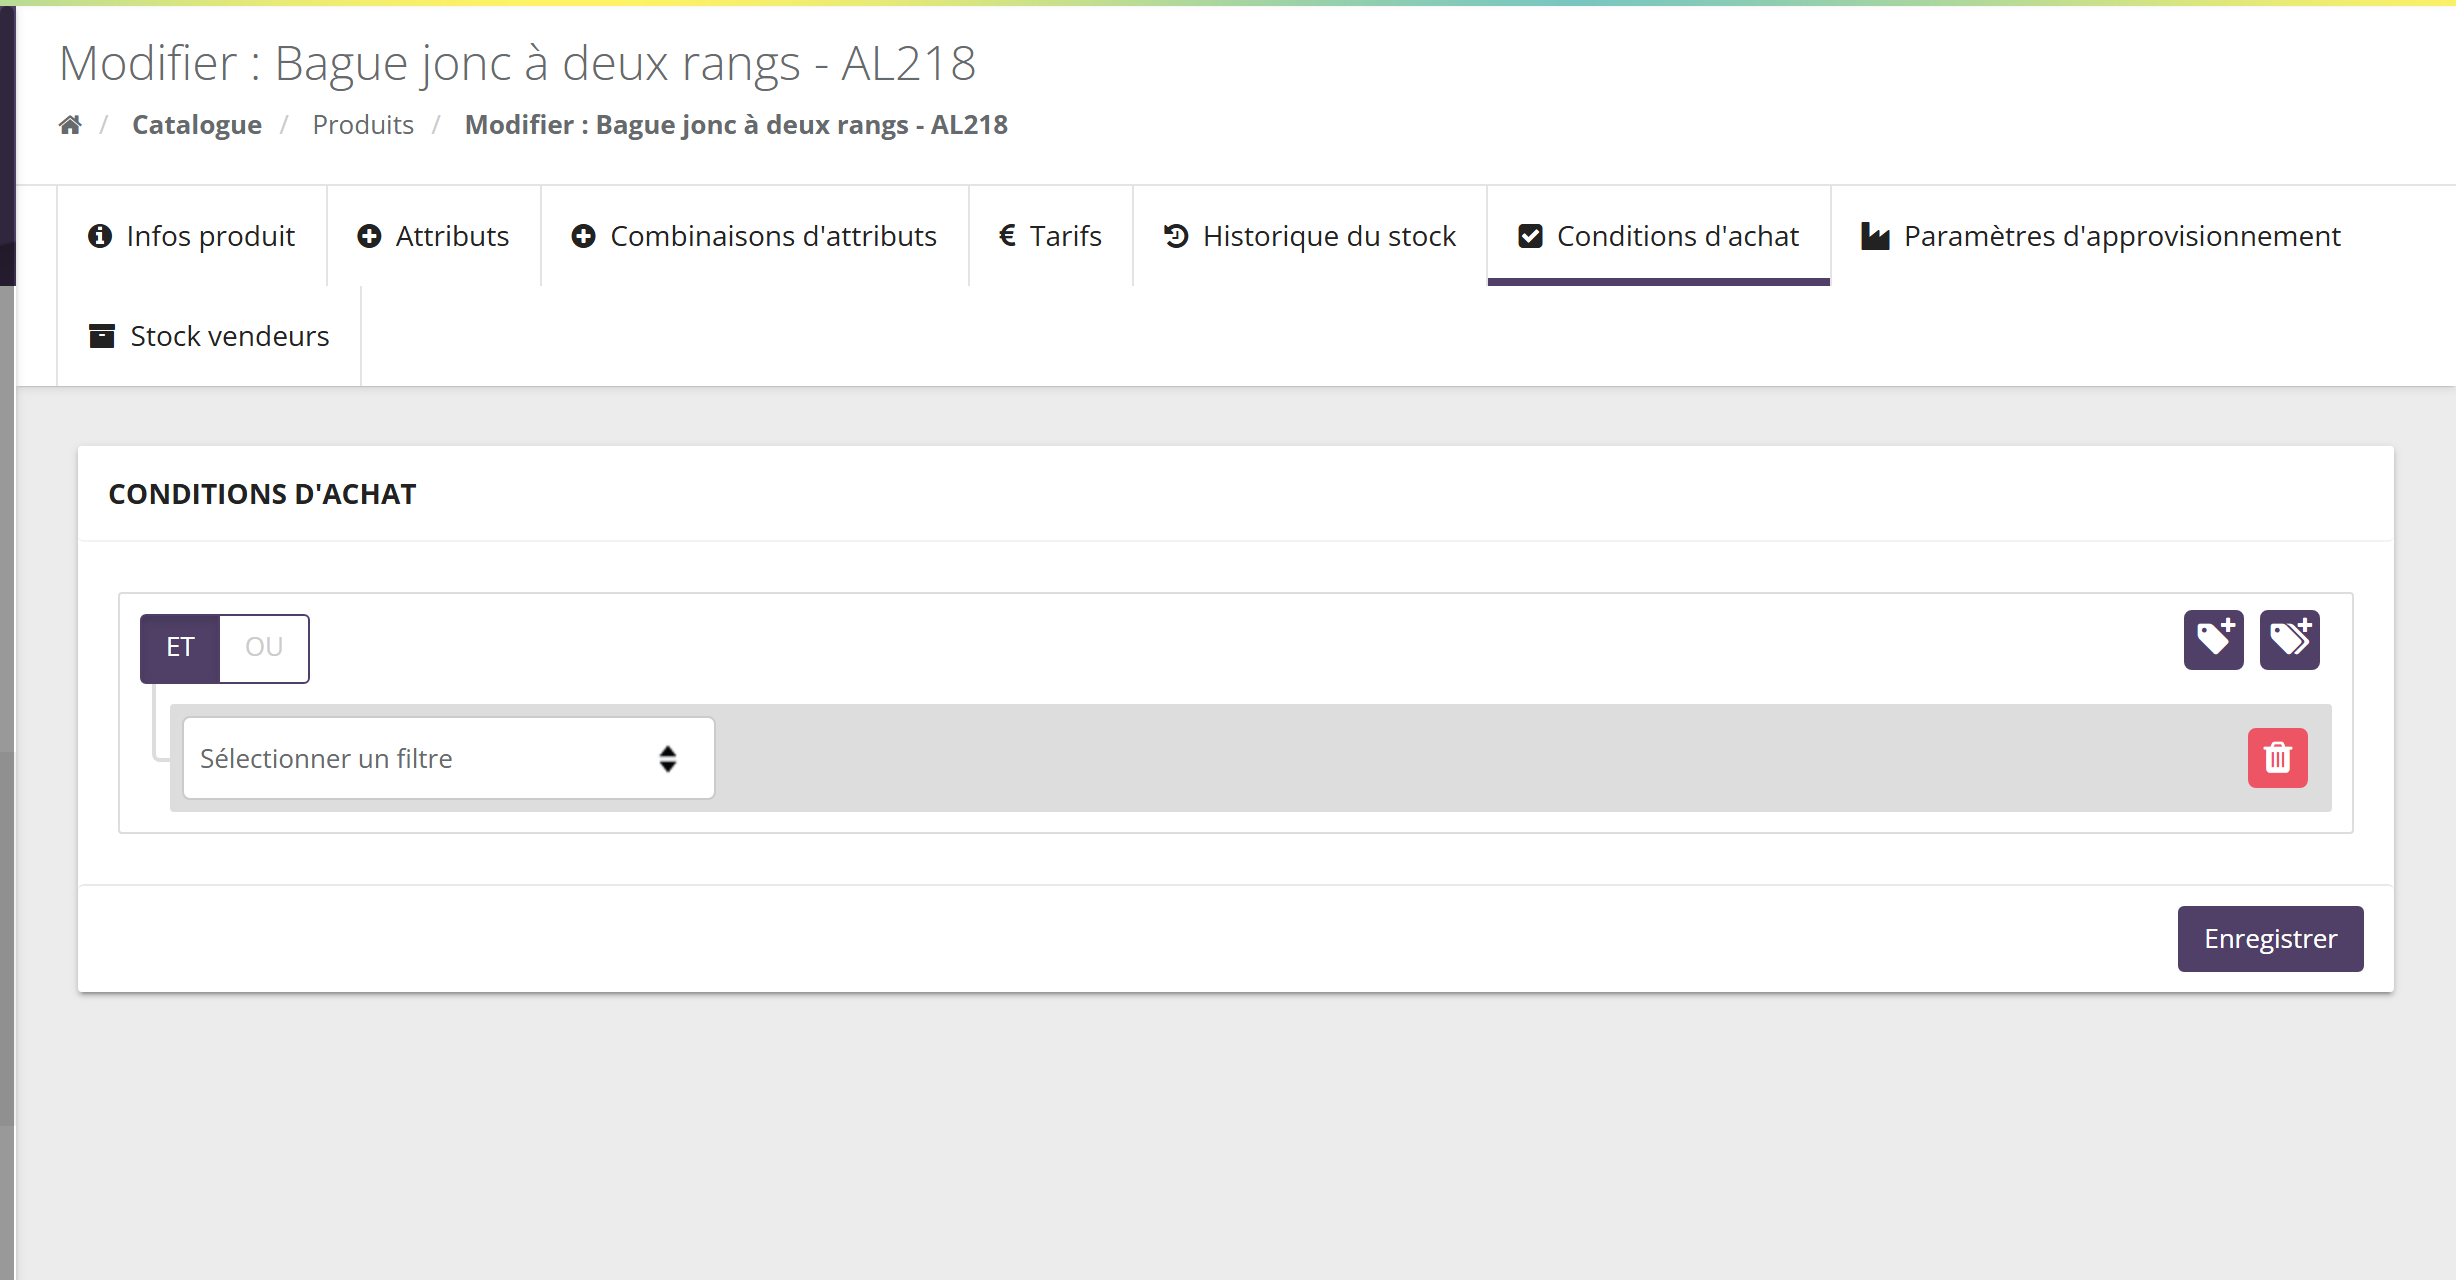Open the Infos produit tab
This screenshot has height=1280, width=2456.
[192, 236]
